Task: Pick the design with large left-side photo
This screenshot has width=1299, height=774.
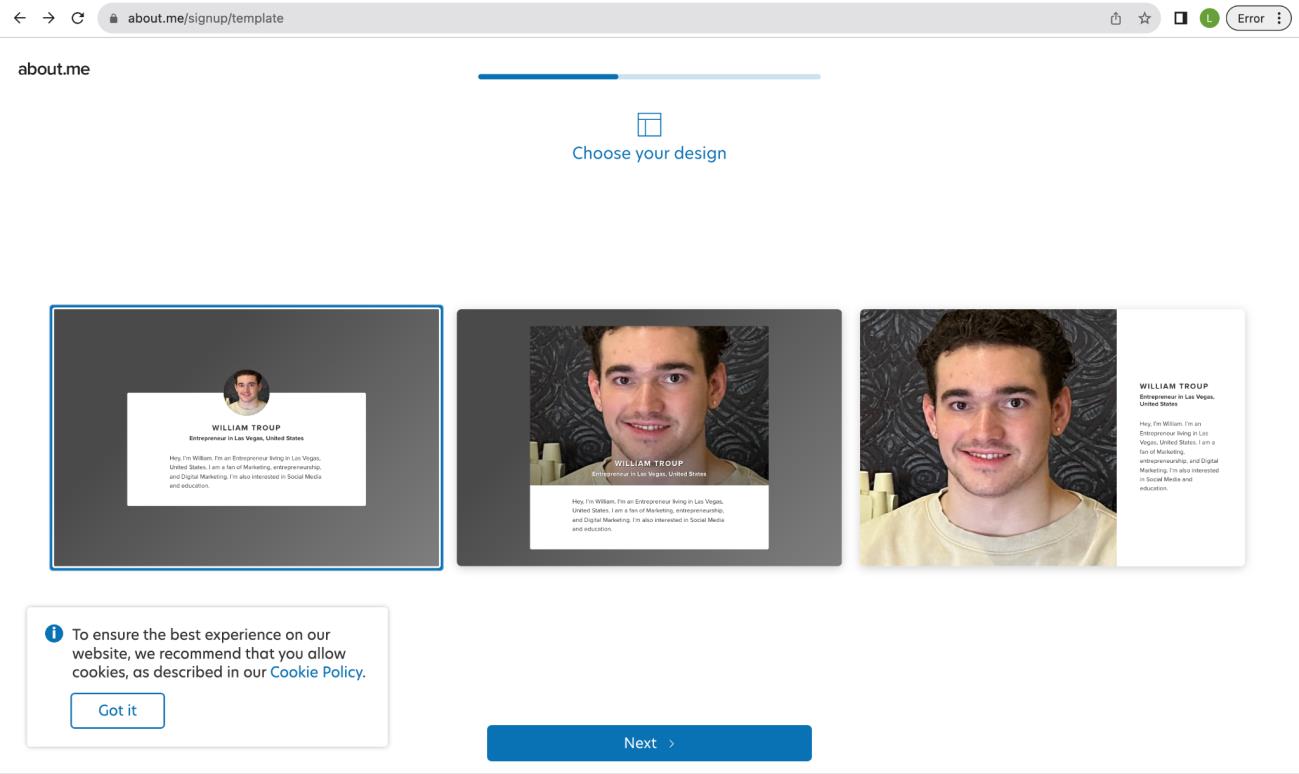Action: coord(1052,438)
